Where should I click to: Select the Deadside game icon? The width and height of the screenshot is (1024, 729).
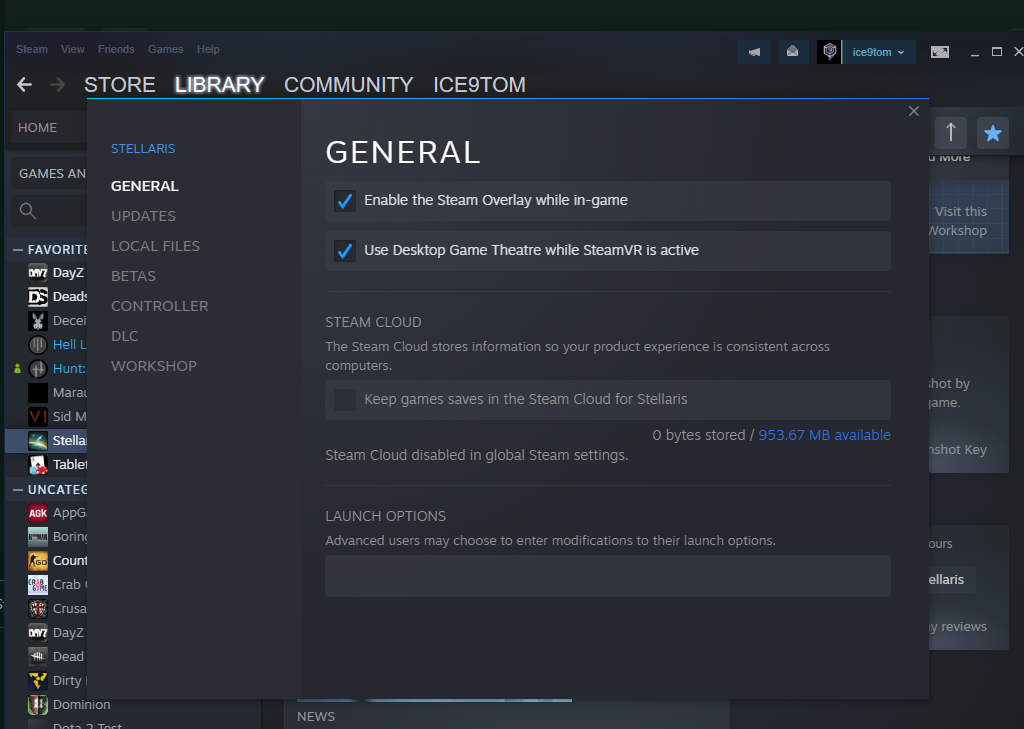(38, 297)
